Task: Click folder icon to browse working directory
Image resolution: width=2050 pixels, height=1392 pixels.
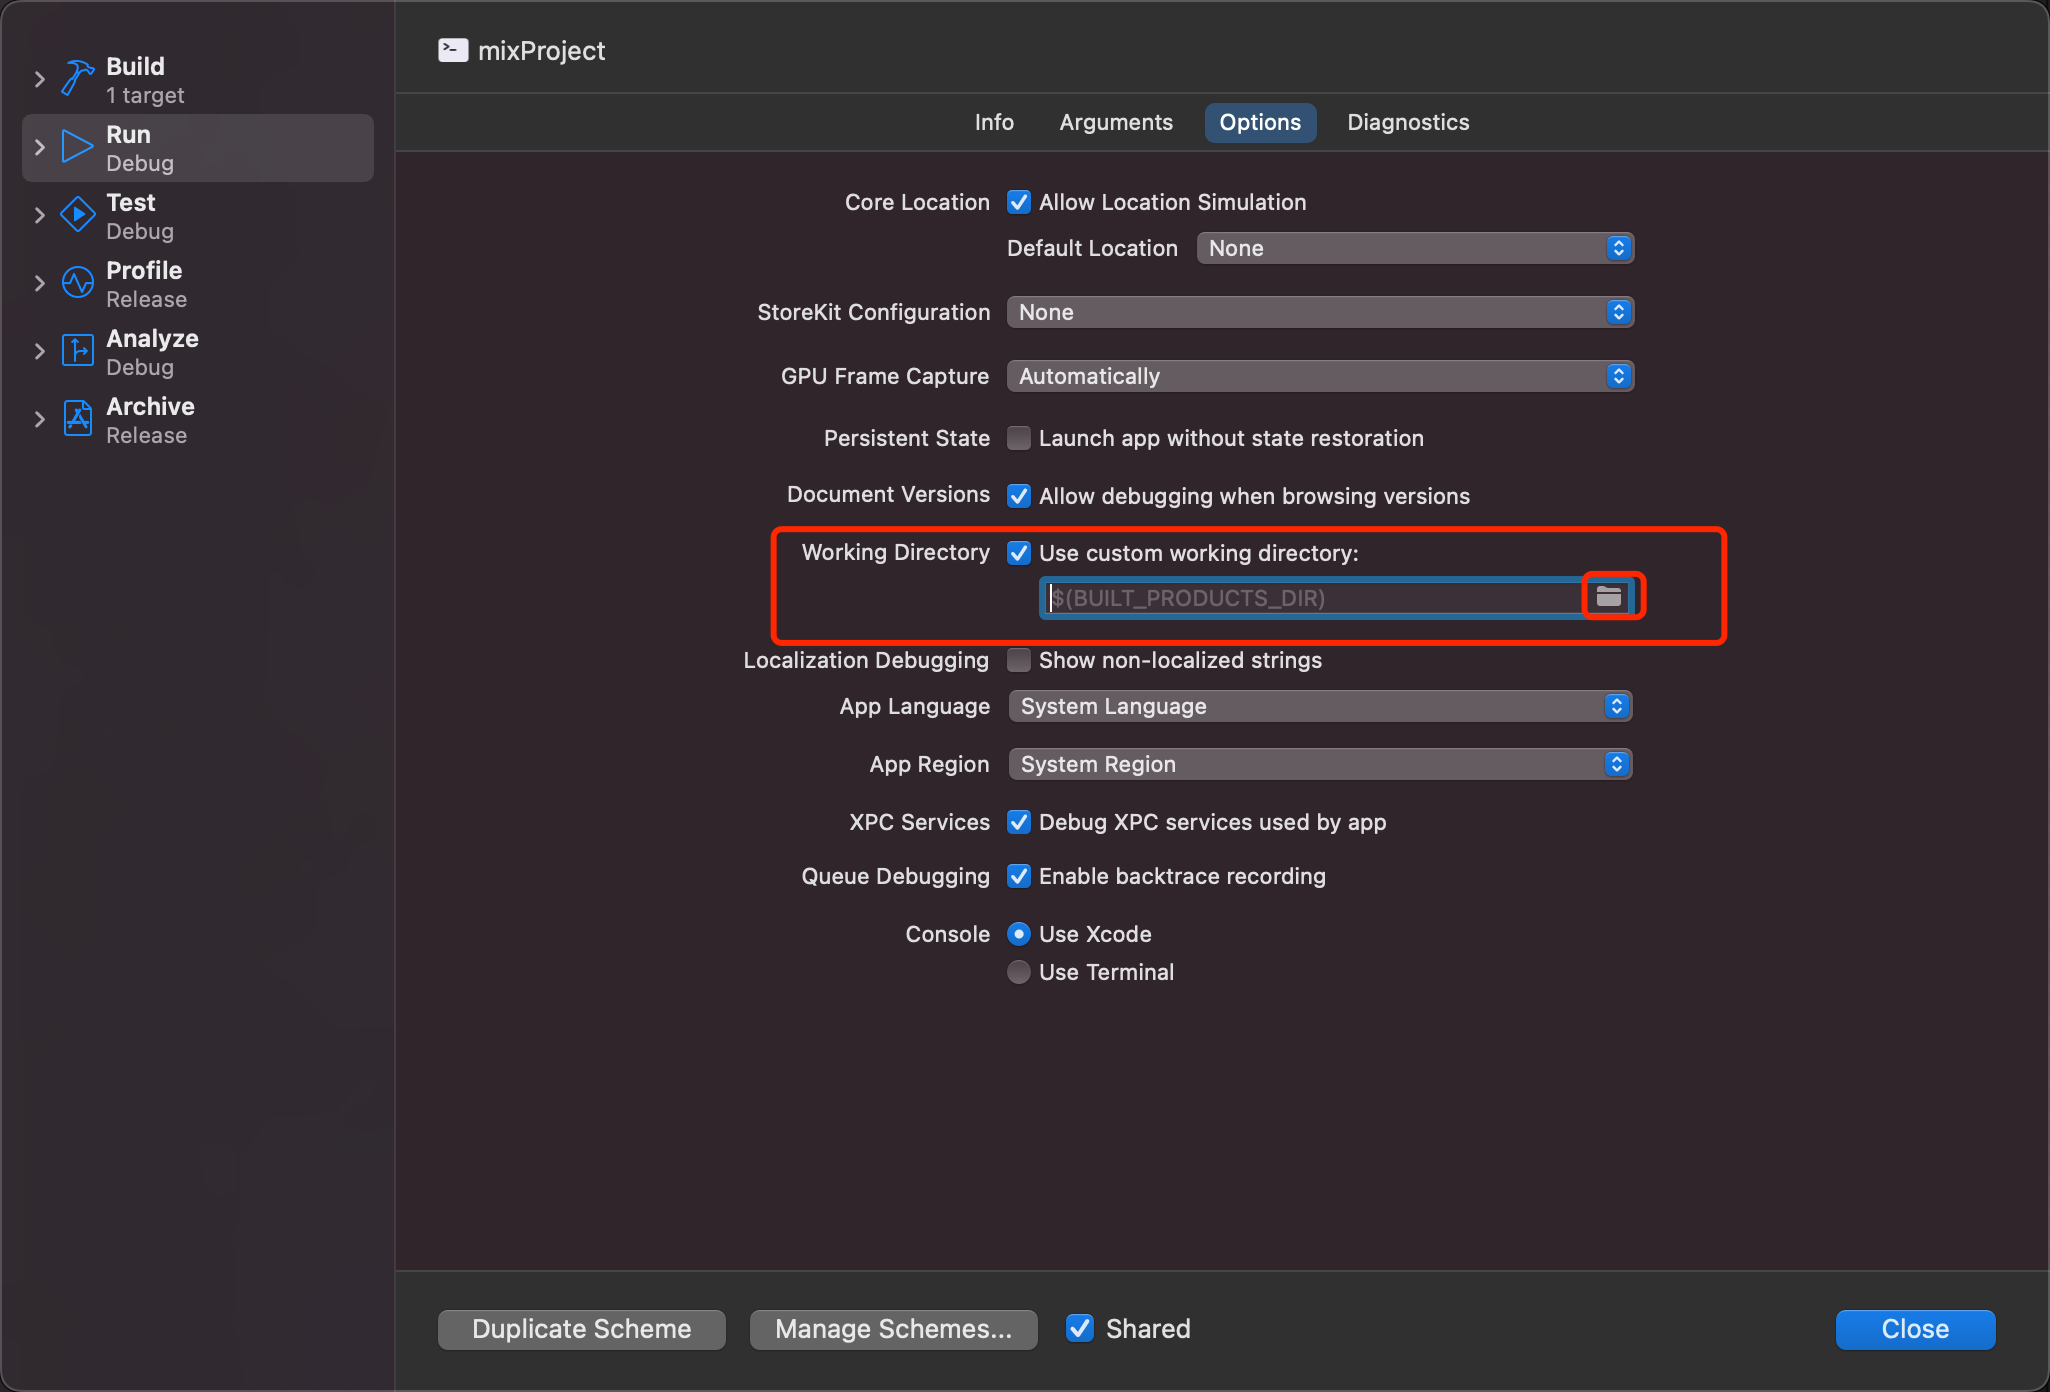Action: [x=1608, y=597]
